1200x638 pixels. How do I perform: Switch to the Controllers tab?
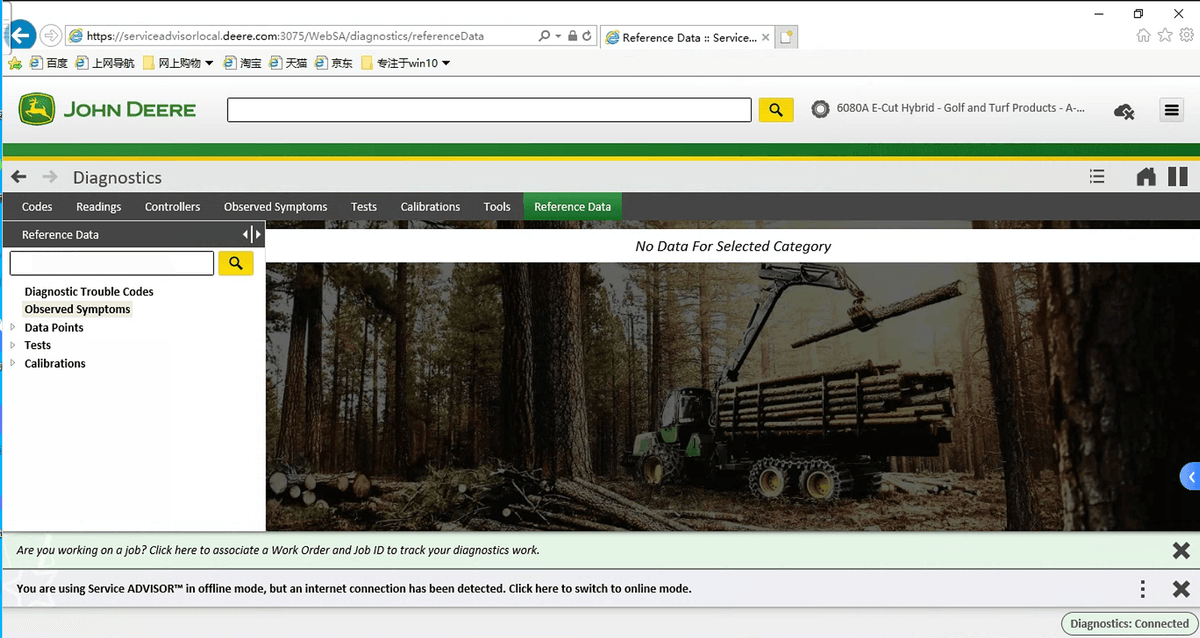tap(172, 207)
